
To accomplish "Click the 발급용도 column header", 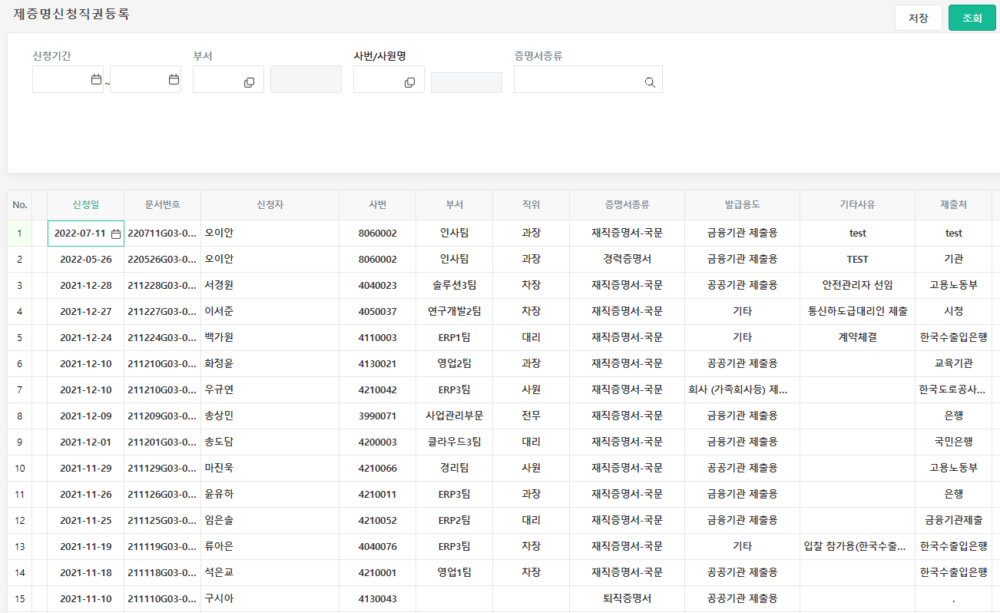I will point(741,204).
